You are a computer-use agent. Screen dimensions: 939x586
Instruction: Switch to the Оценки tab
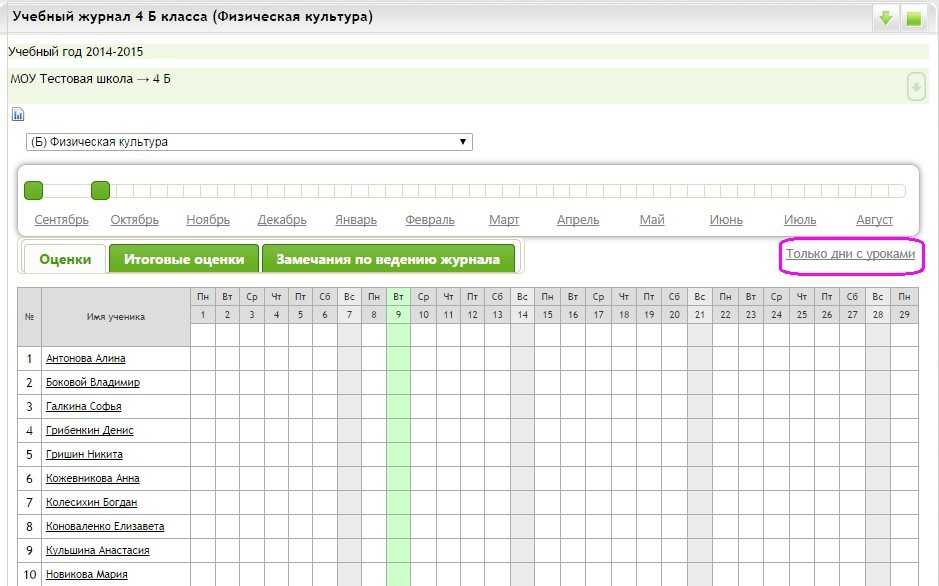pos(65,259)
